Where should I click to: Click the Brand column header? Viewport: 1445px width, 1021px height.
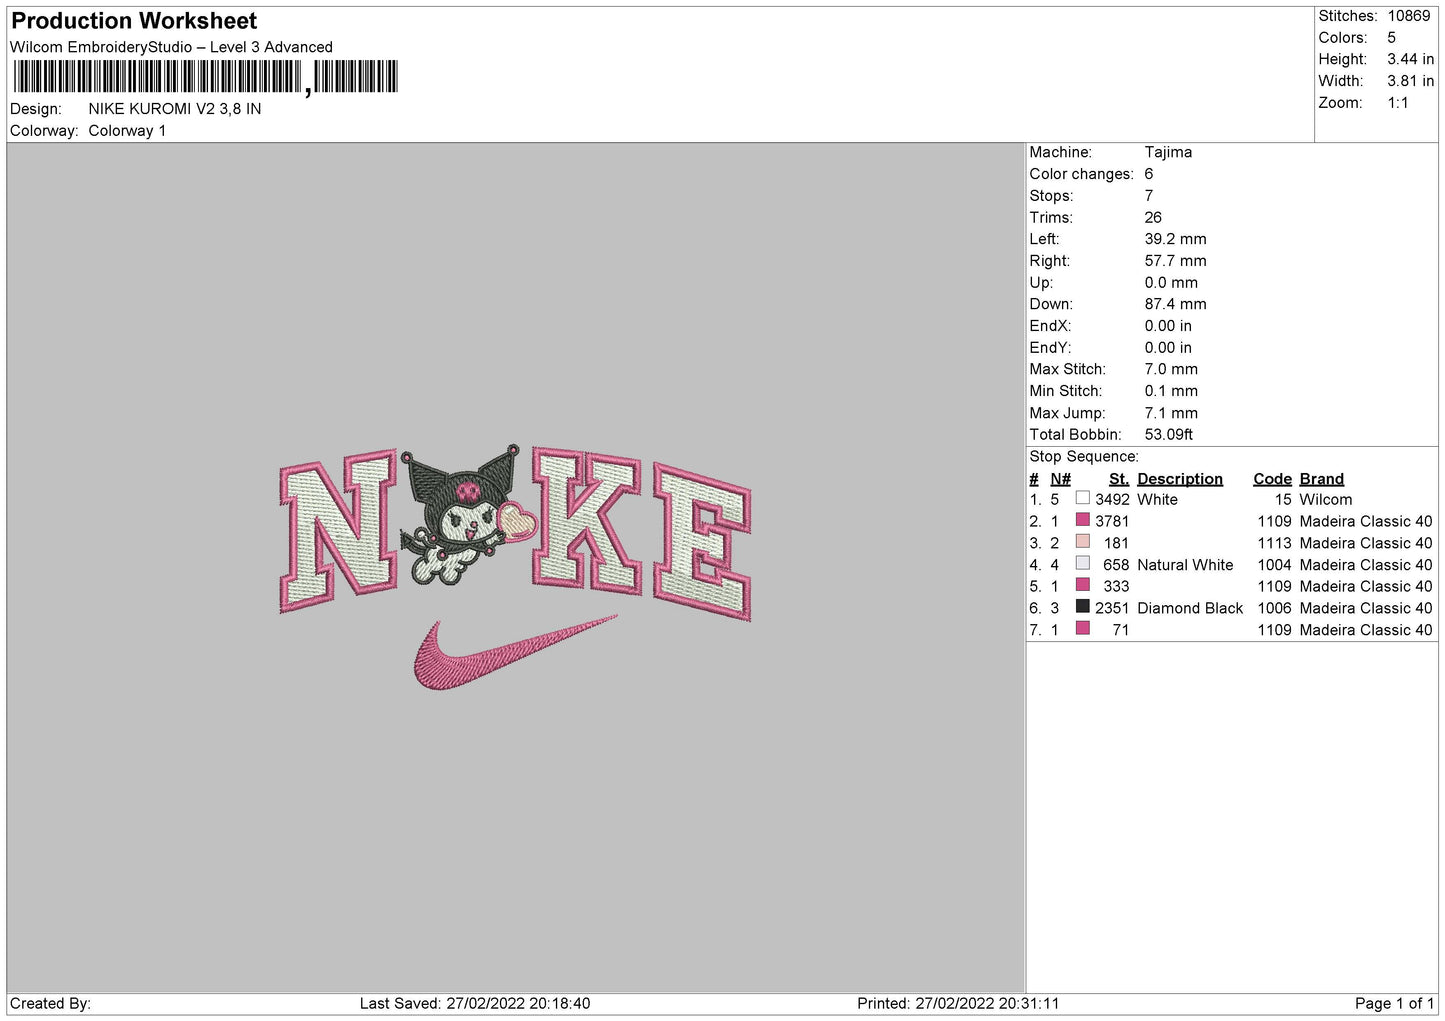tap(1322, 479)
